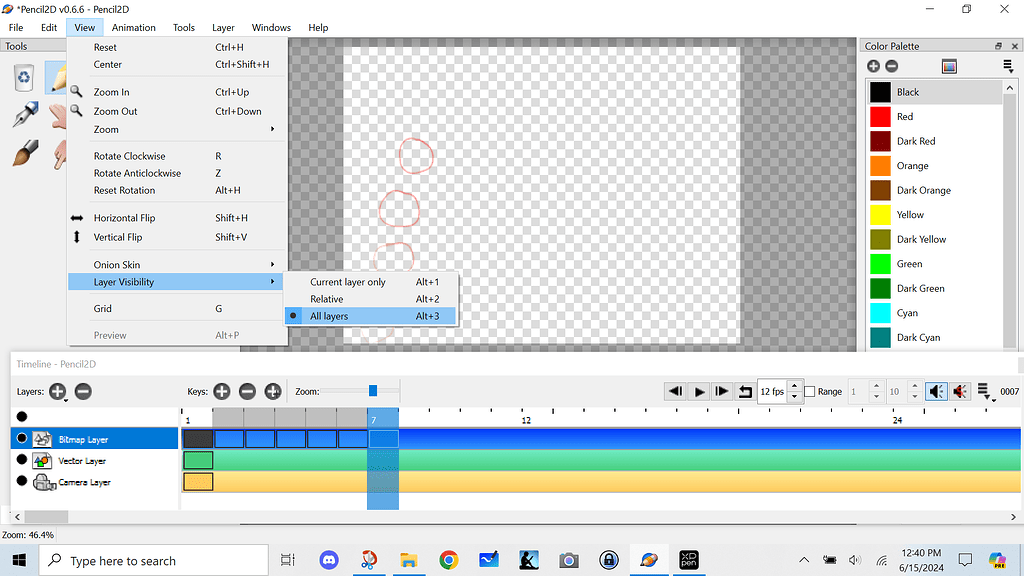Viewport: 1024px width, 576px height.
Task: Toggle loop playback
Action: pyautogui.click(x=744, y=391)
